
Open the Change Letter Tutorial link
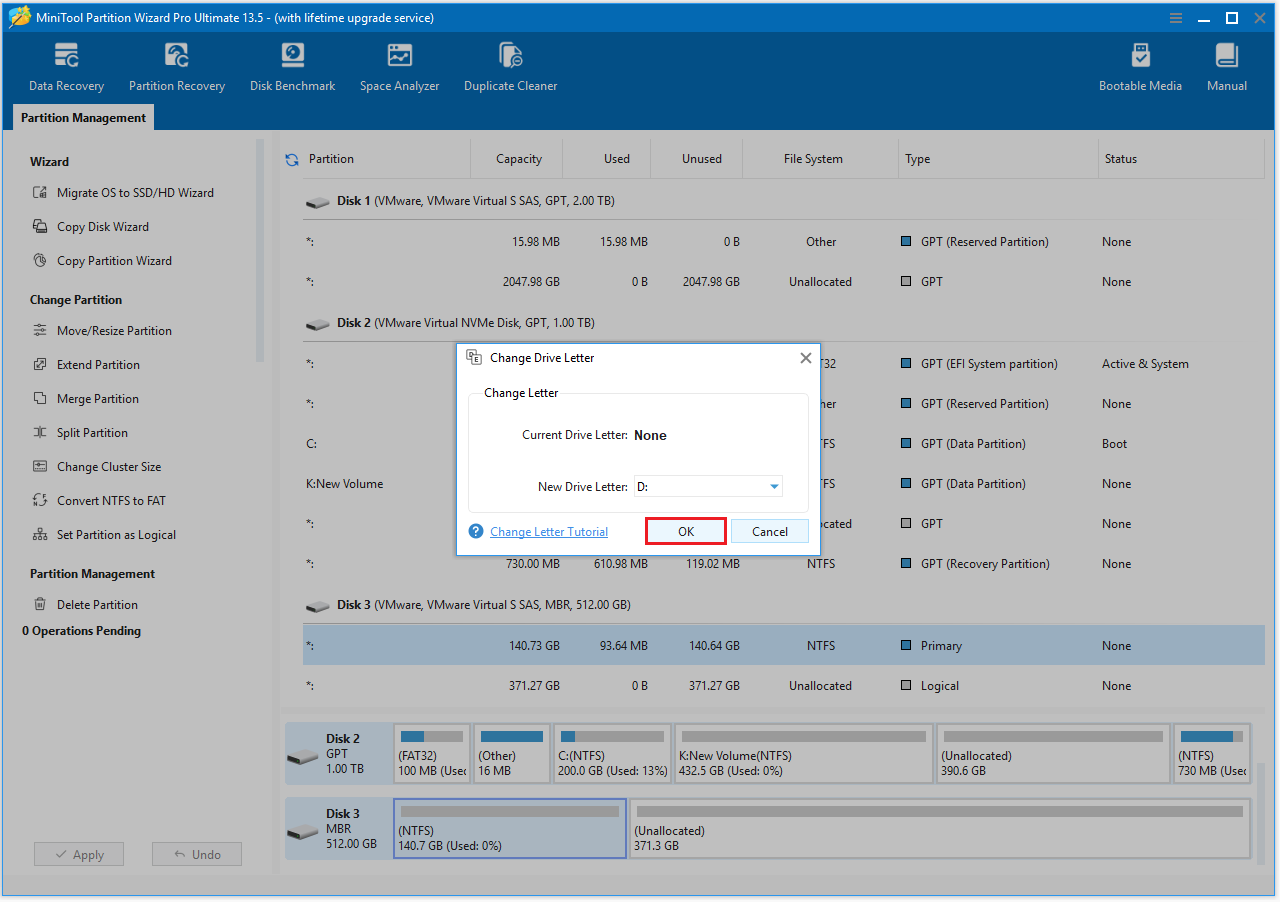click(x=548, y=531)
